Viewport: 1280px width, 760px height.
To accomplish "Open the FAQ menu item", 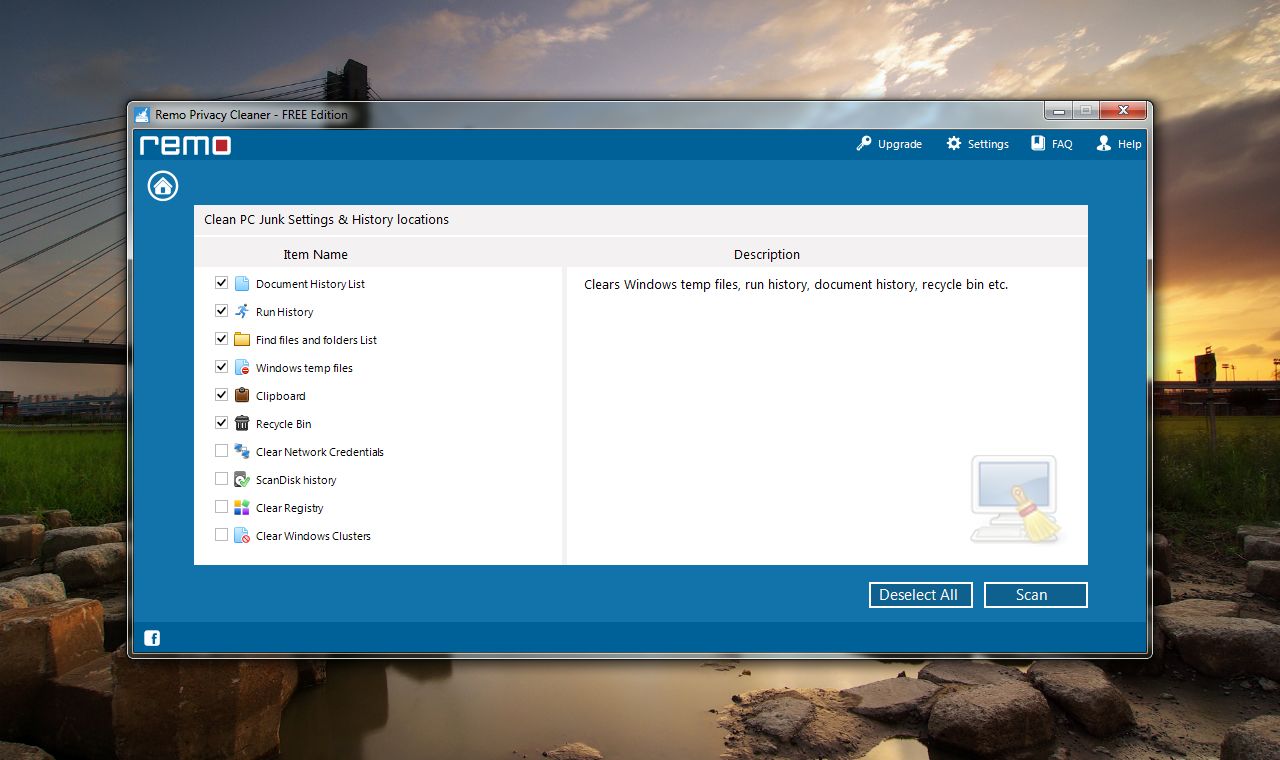I will pyautogui.click(x=1052, y=144).
